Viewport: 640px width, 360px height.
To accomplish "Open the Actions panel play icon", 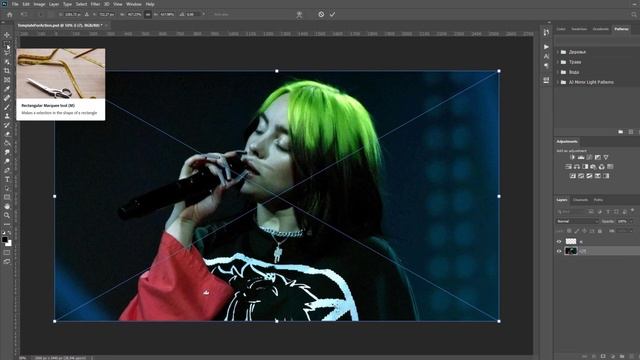I will tap(546, 47).
